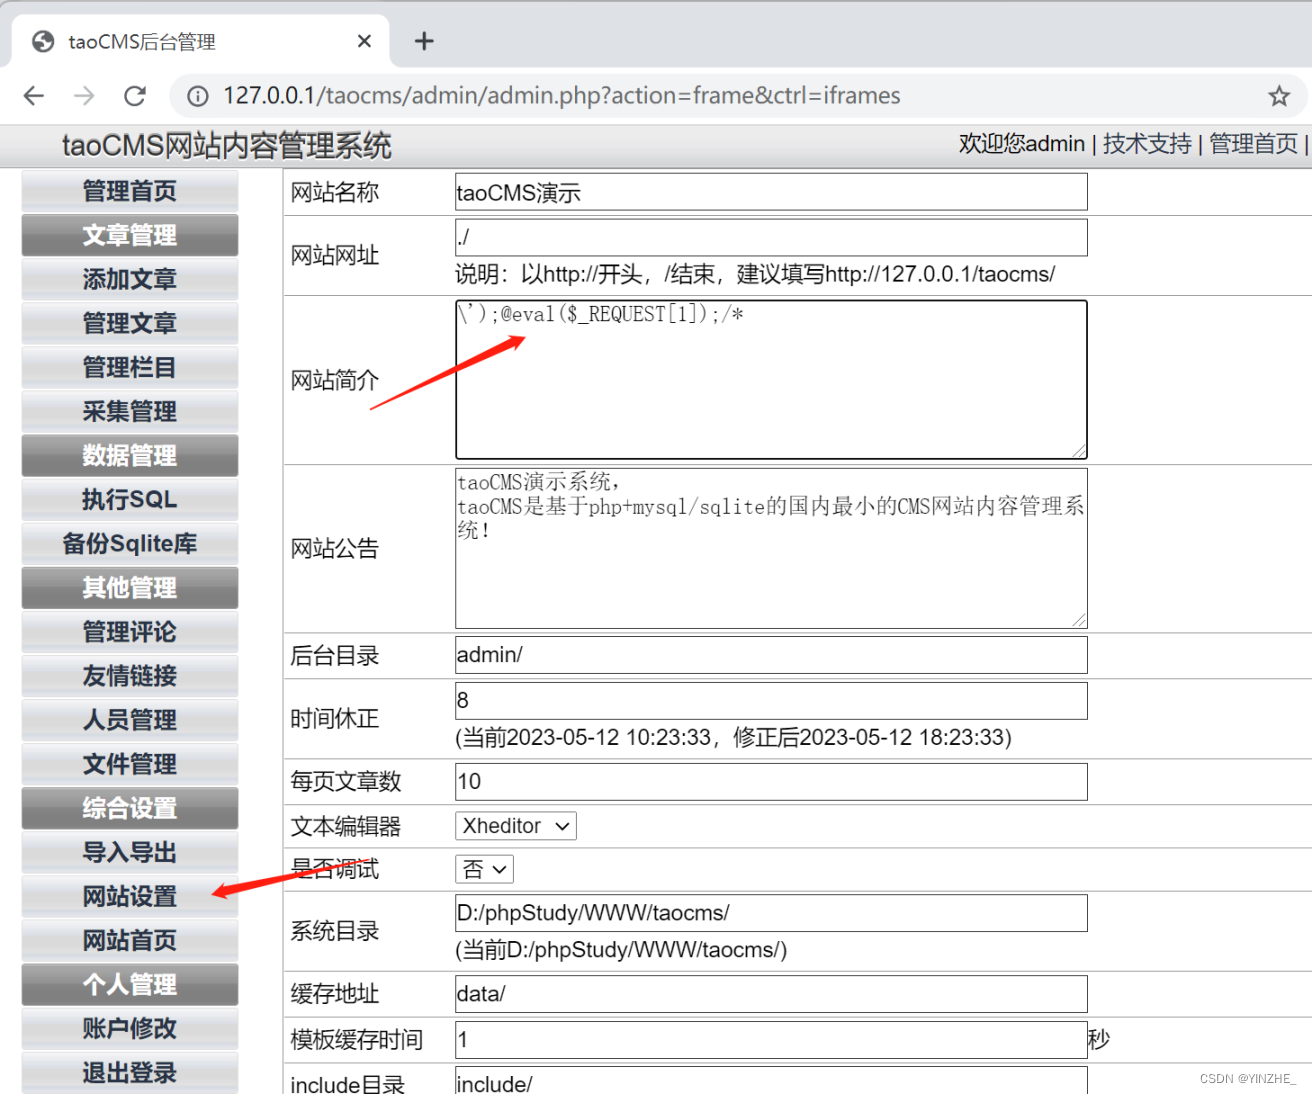This screenshot has width=1312, height=1094.
Task: Open the 是否调试 dropdown showing 否
Action: (x=485, y=869)
